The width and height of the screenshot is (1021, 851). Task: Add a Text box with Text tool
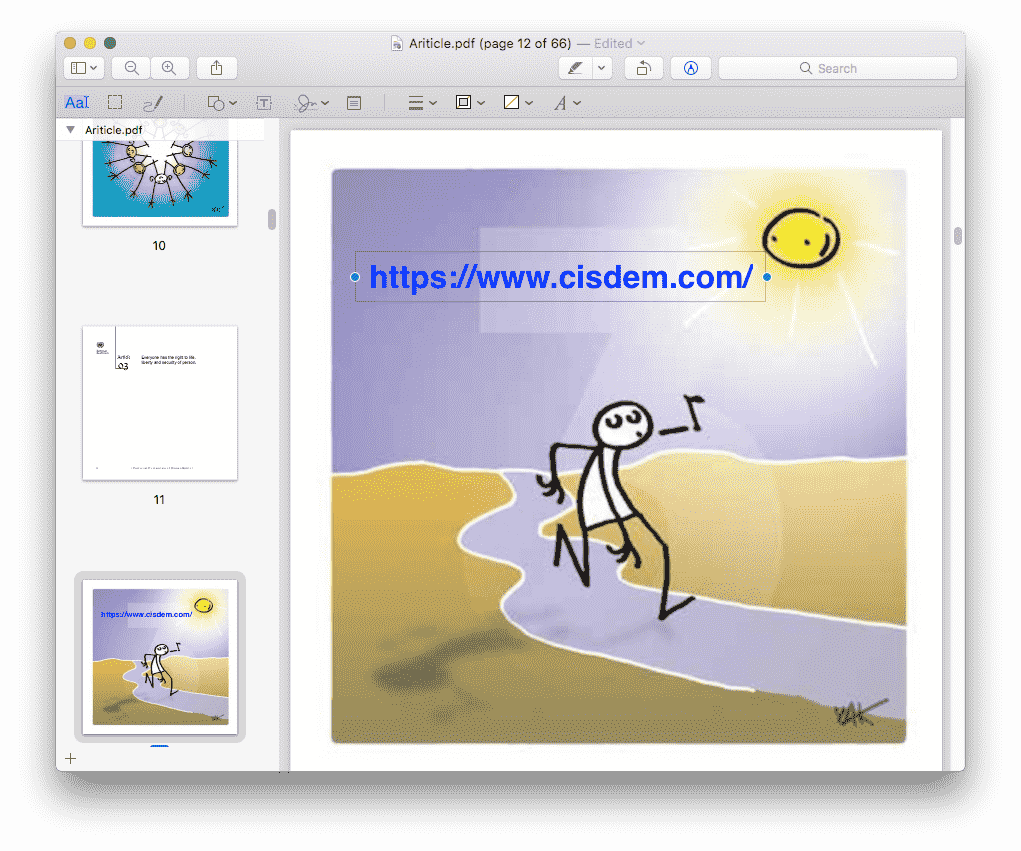click(x=264, y=103)
